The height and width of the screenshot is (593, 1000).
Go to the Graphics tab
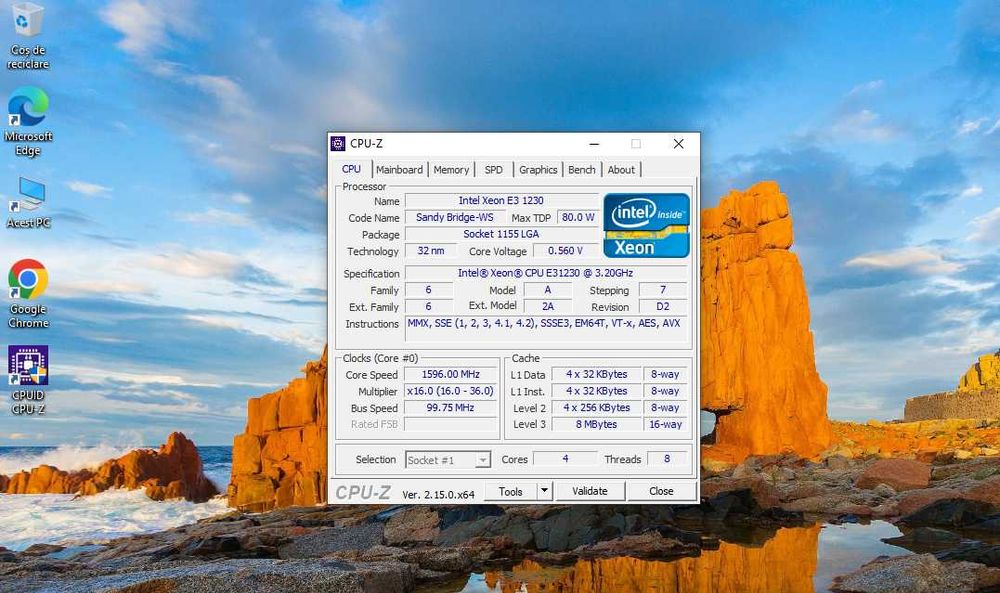pos(538,170)
